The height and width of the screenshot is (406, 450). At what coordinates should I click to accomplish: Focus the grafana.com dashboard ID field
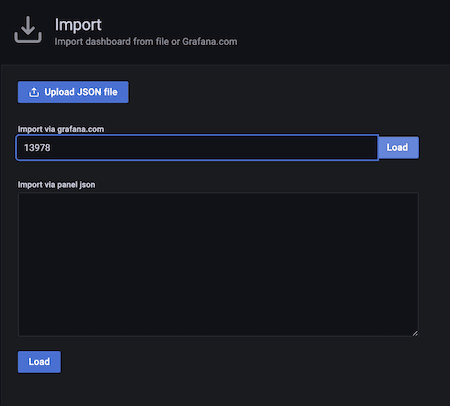point(197,148)
